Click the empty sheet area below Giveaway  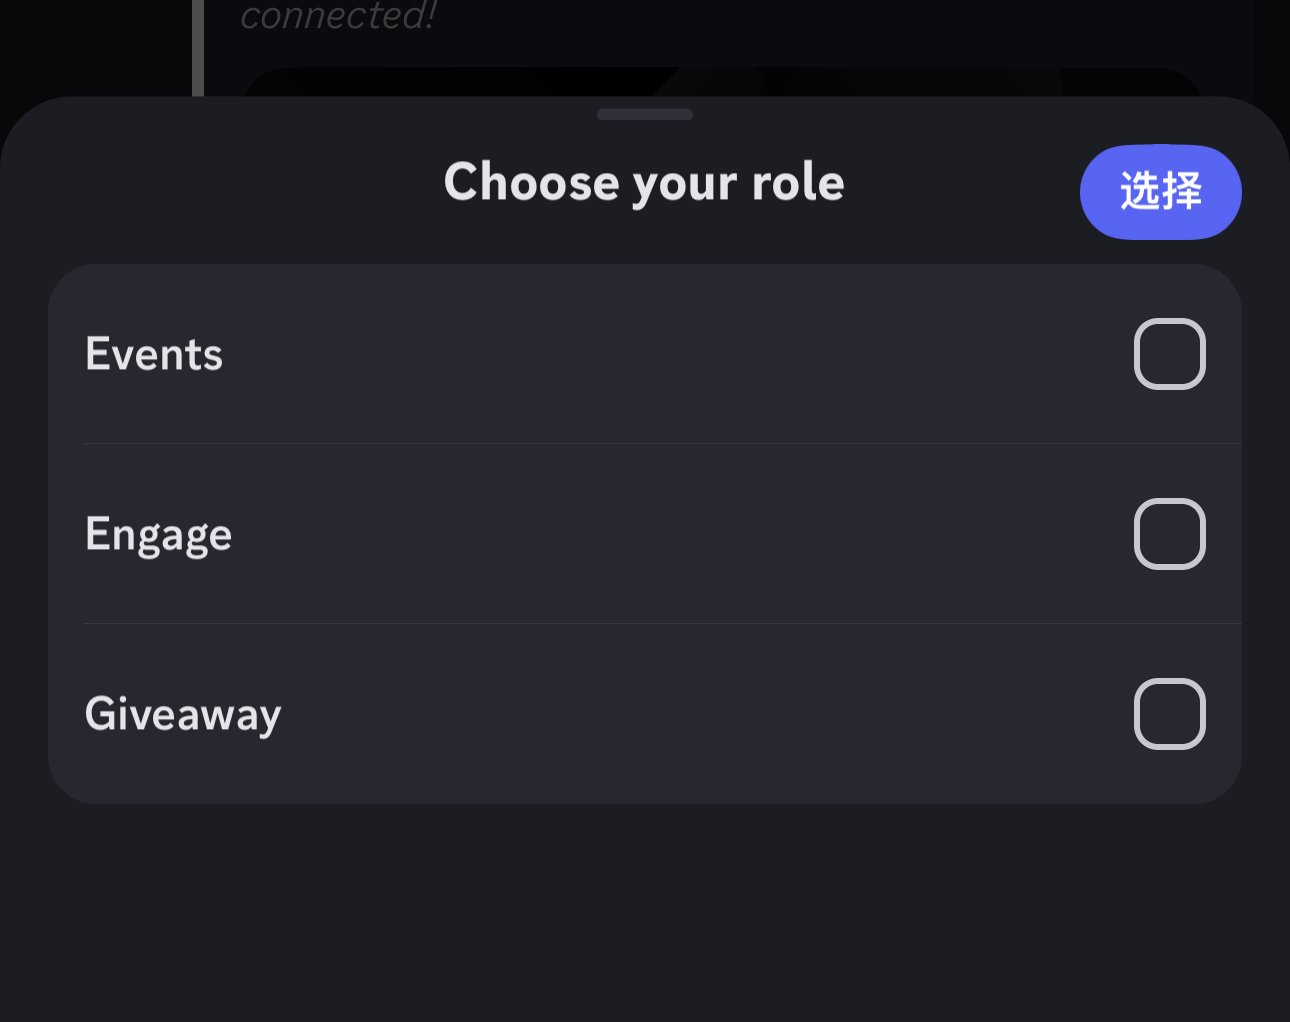click(645, 910)
